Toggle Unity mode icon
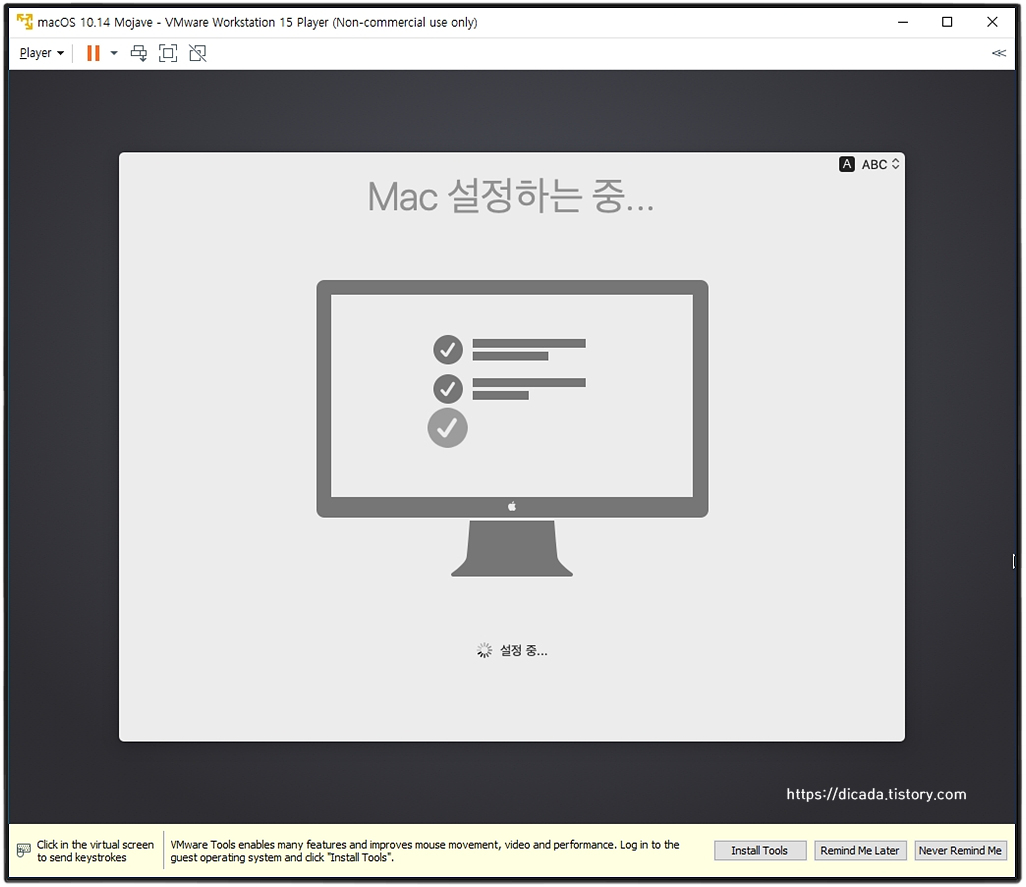 click(x=198, y=53)
